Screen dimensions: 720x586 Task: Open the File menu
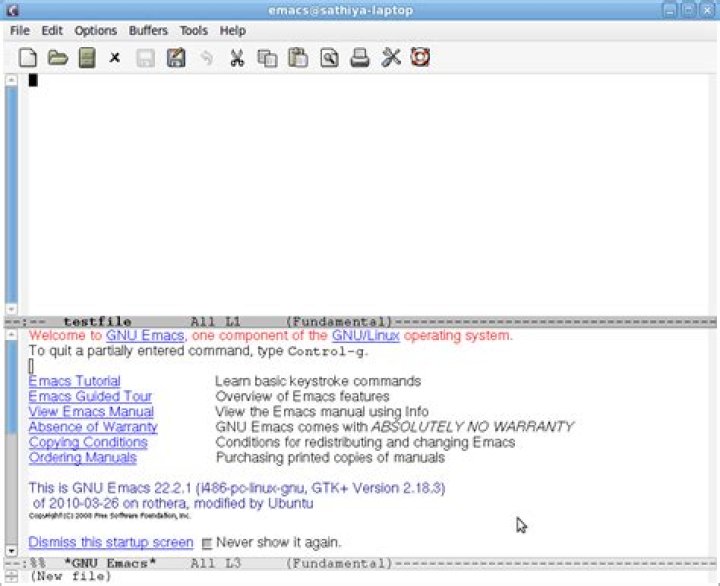(20, 31)
